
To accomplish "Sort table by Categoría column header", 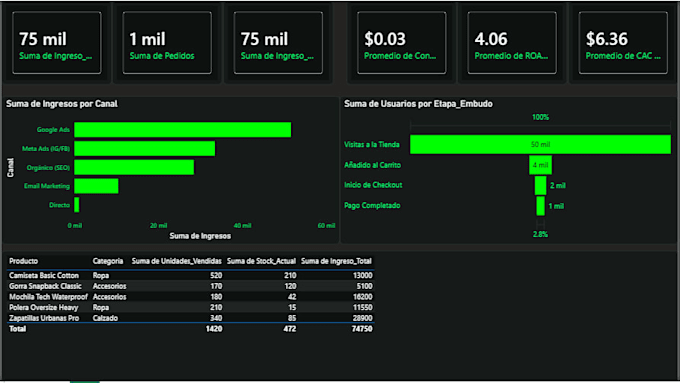I will pyautogui.click(x=108, y=261).
